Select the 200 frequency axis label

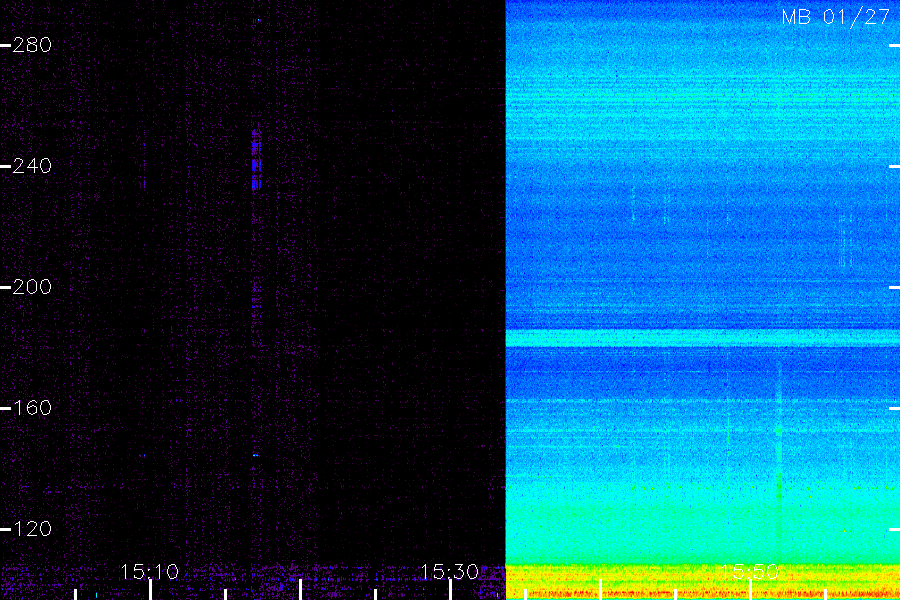click(32, 287)
